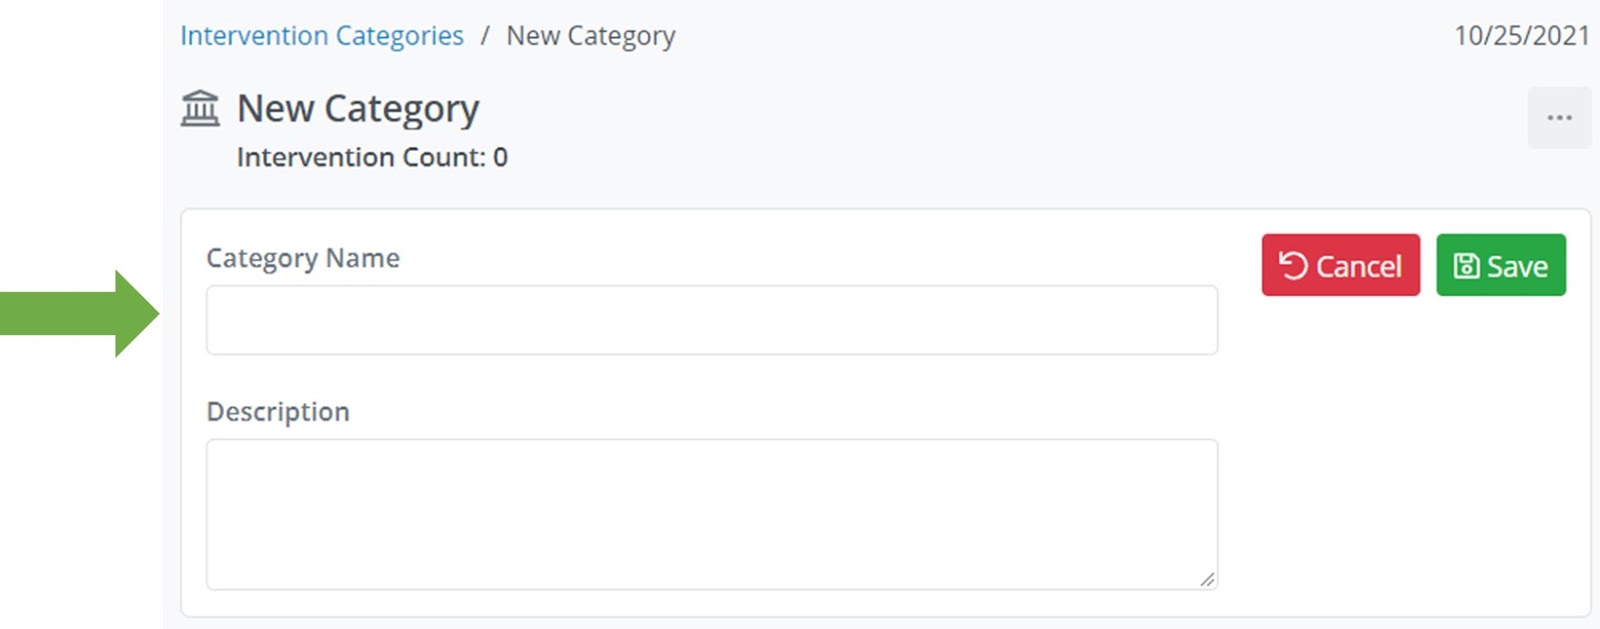The height and width of the screenshot is (629, 1600).
Task: Click the institution building icon
Action: [x=200, y=108]
